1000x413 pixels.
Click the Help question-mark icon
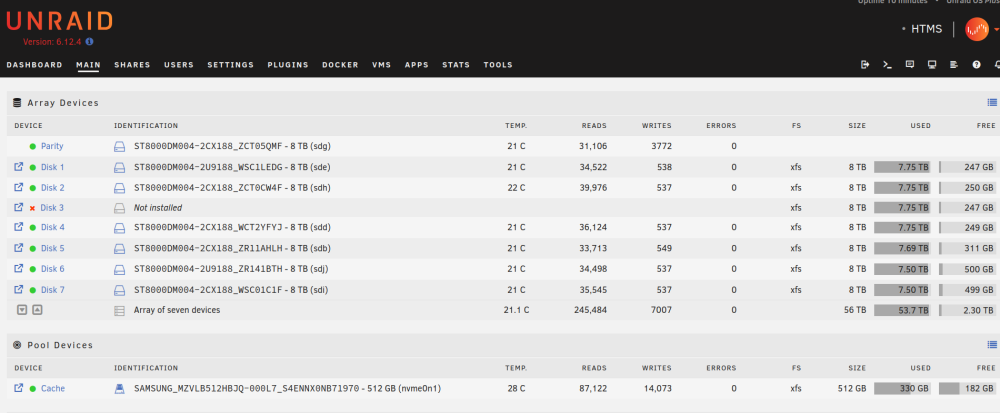pyautogui.click(x=976, y=64)
